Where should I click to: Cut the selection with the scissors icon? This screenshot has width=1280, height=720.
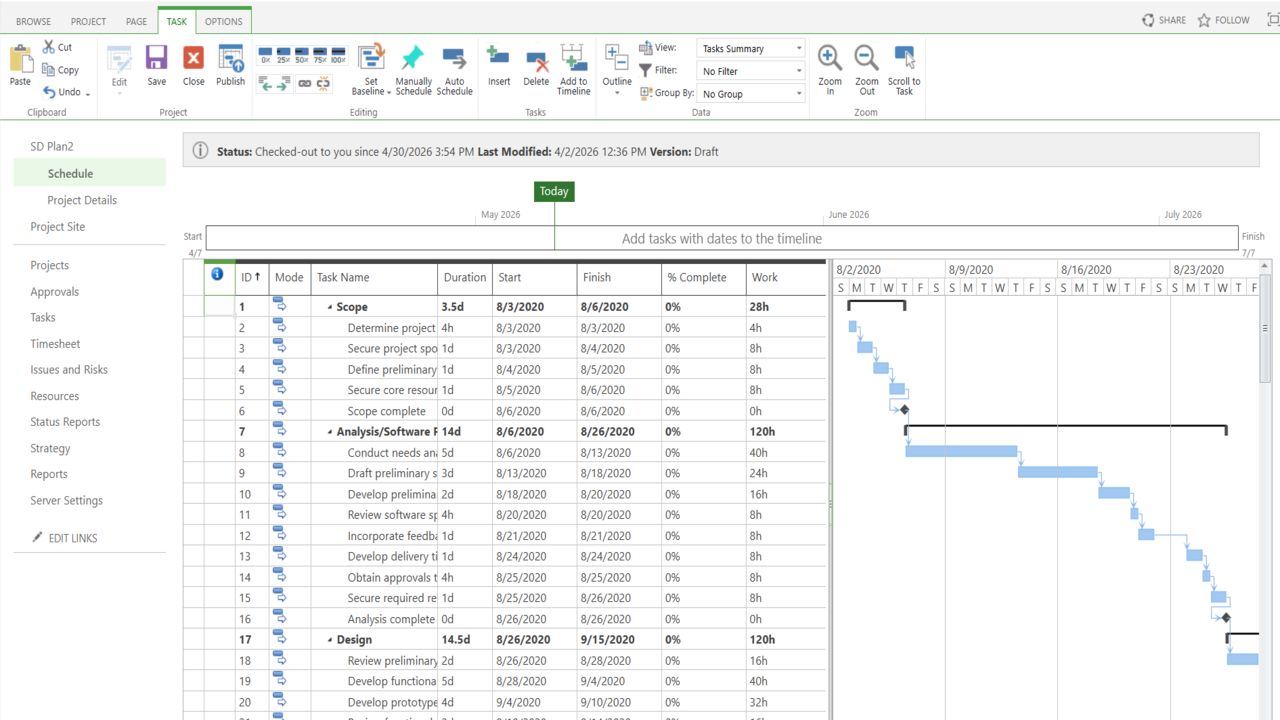point(57,47)
